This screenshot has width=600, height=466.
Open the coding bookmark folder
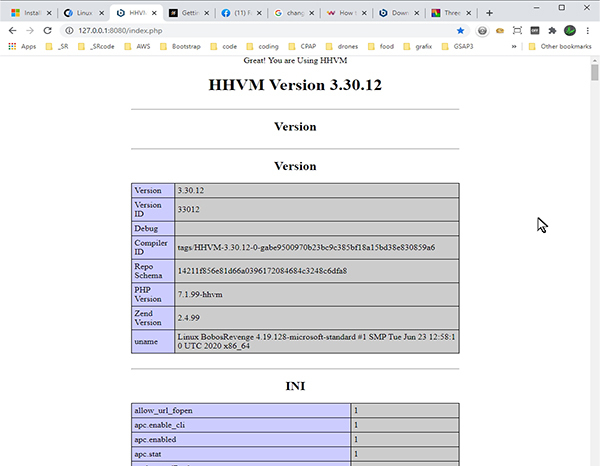262,46
